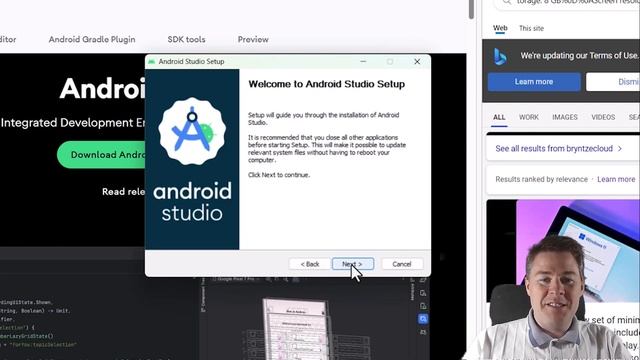Open Learn more about ranked results

[616, 179]
